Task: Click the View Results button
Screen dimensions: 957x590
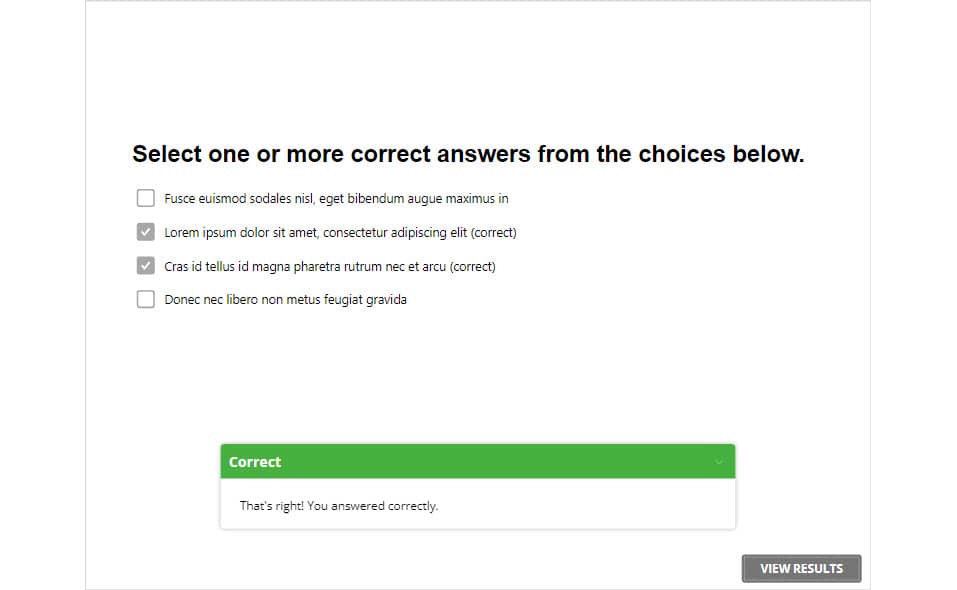Action: coord(801,568)
